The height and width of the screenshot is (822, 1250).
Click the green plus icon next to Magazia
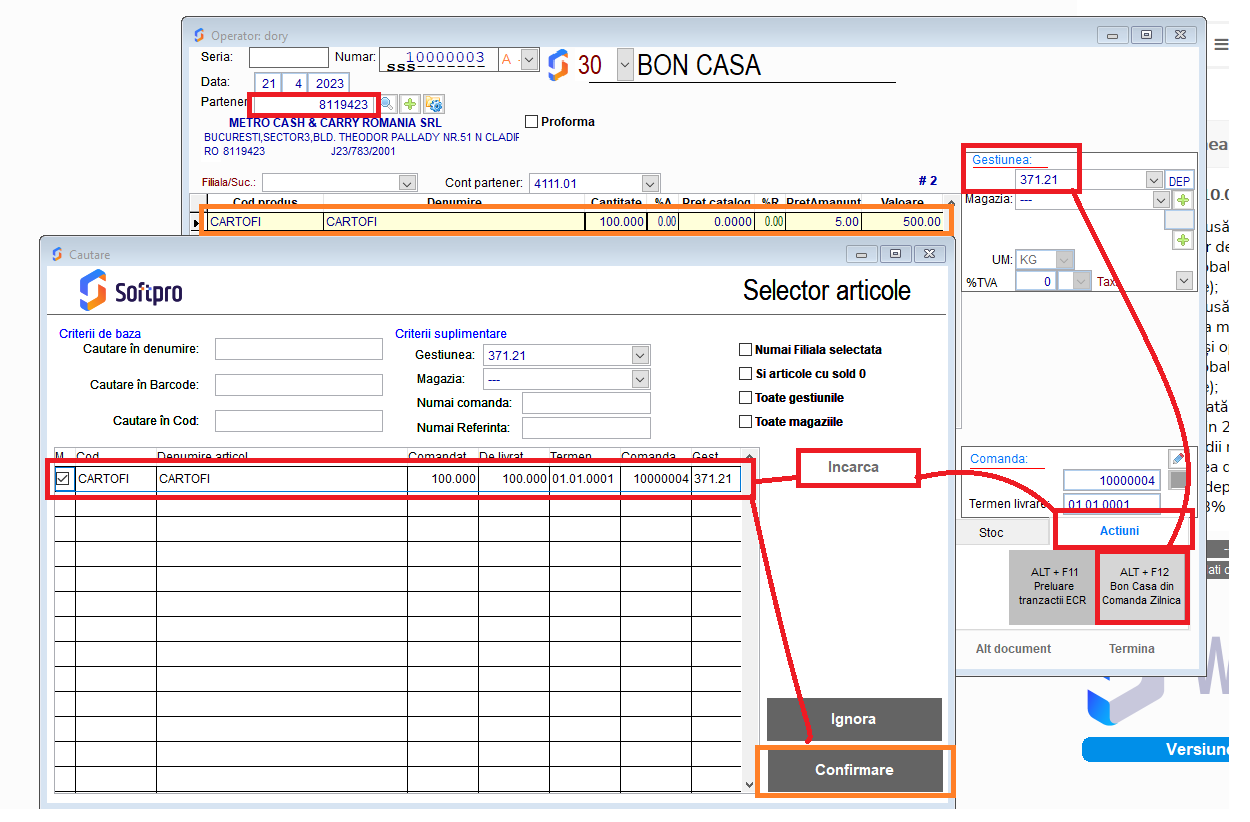1183,200
